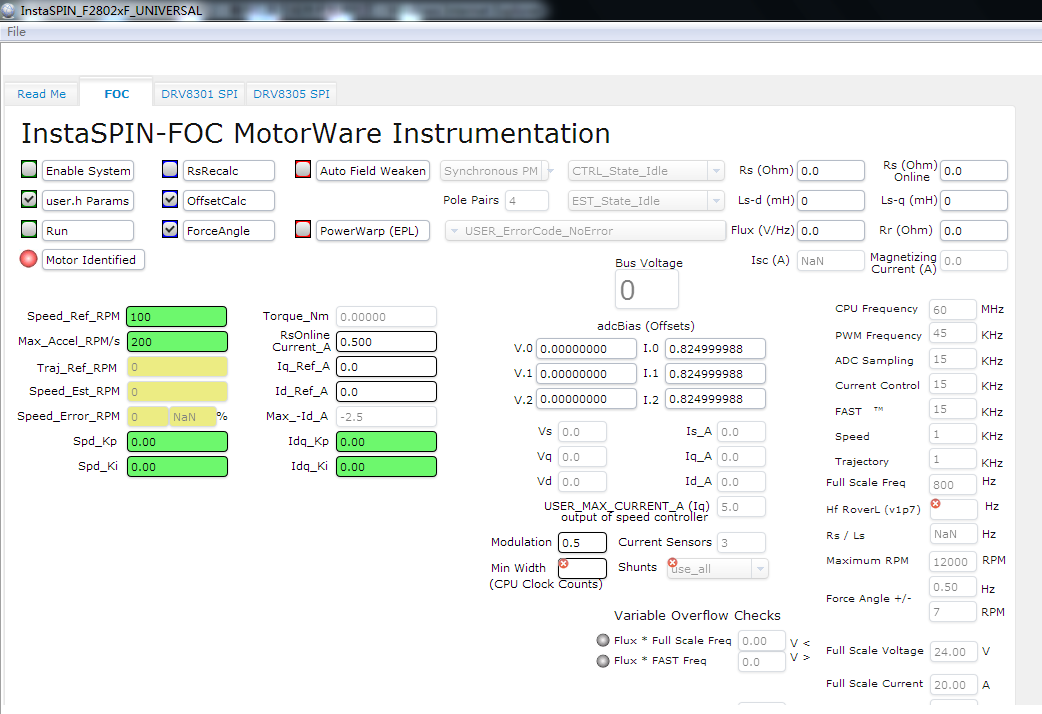Uncheck the user.h Params checkbox
Image resolution: width=1042 pixels, height=714 pixels.
(x=29, y=199)
